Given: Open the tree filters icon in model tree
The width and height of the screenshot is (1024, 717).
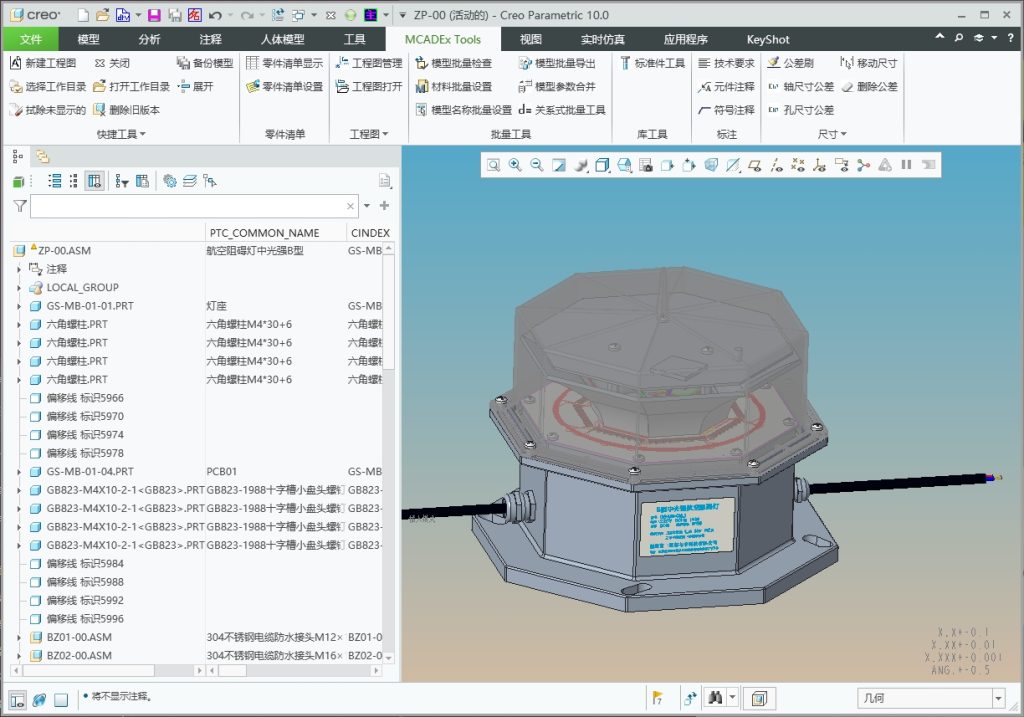Looking at the screenshot, I should (x=122, y=181).
